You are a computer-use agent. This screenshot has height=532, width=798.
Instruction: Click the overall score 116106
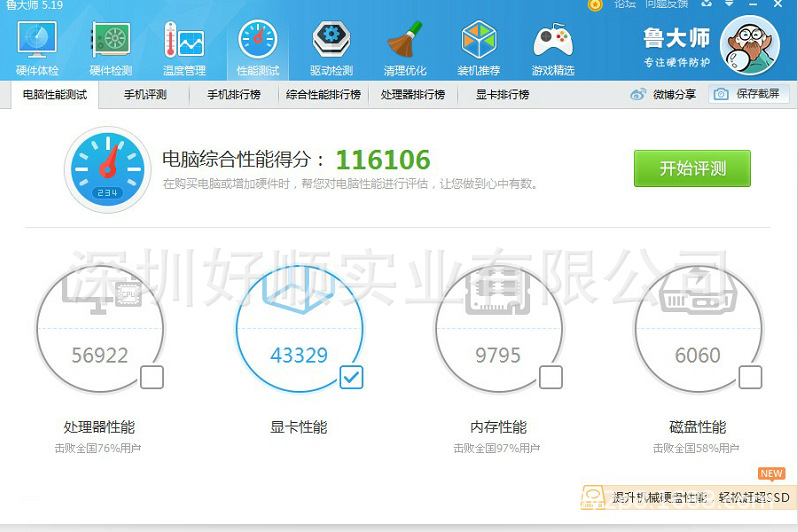(383, 160)
